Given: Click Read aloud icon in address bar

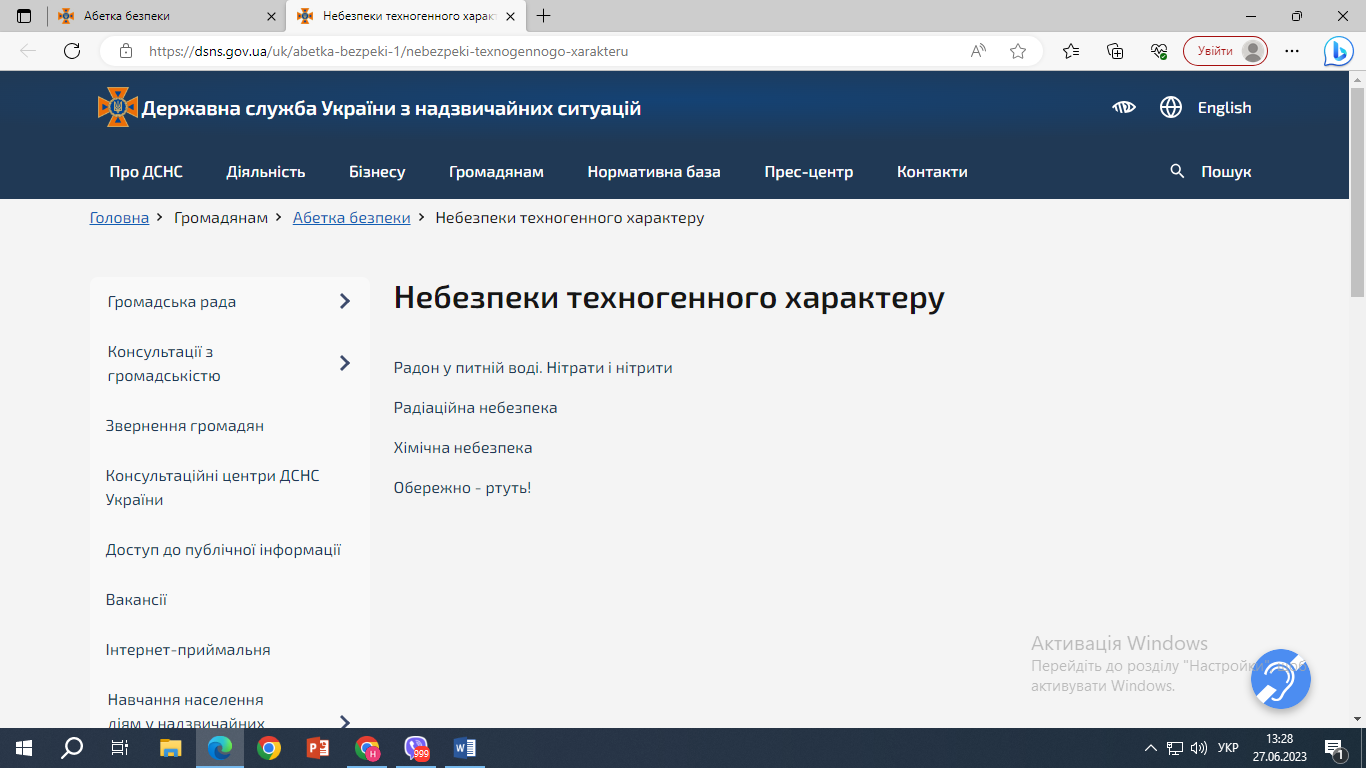Looking at the screenshot, I should [978, 51].
